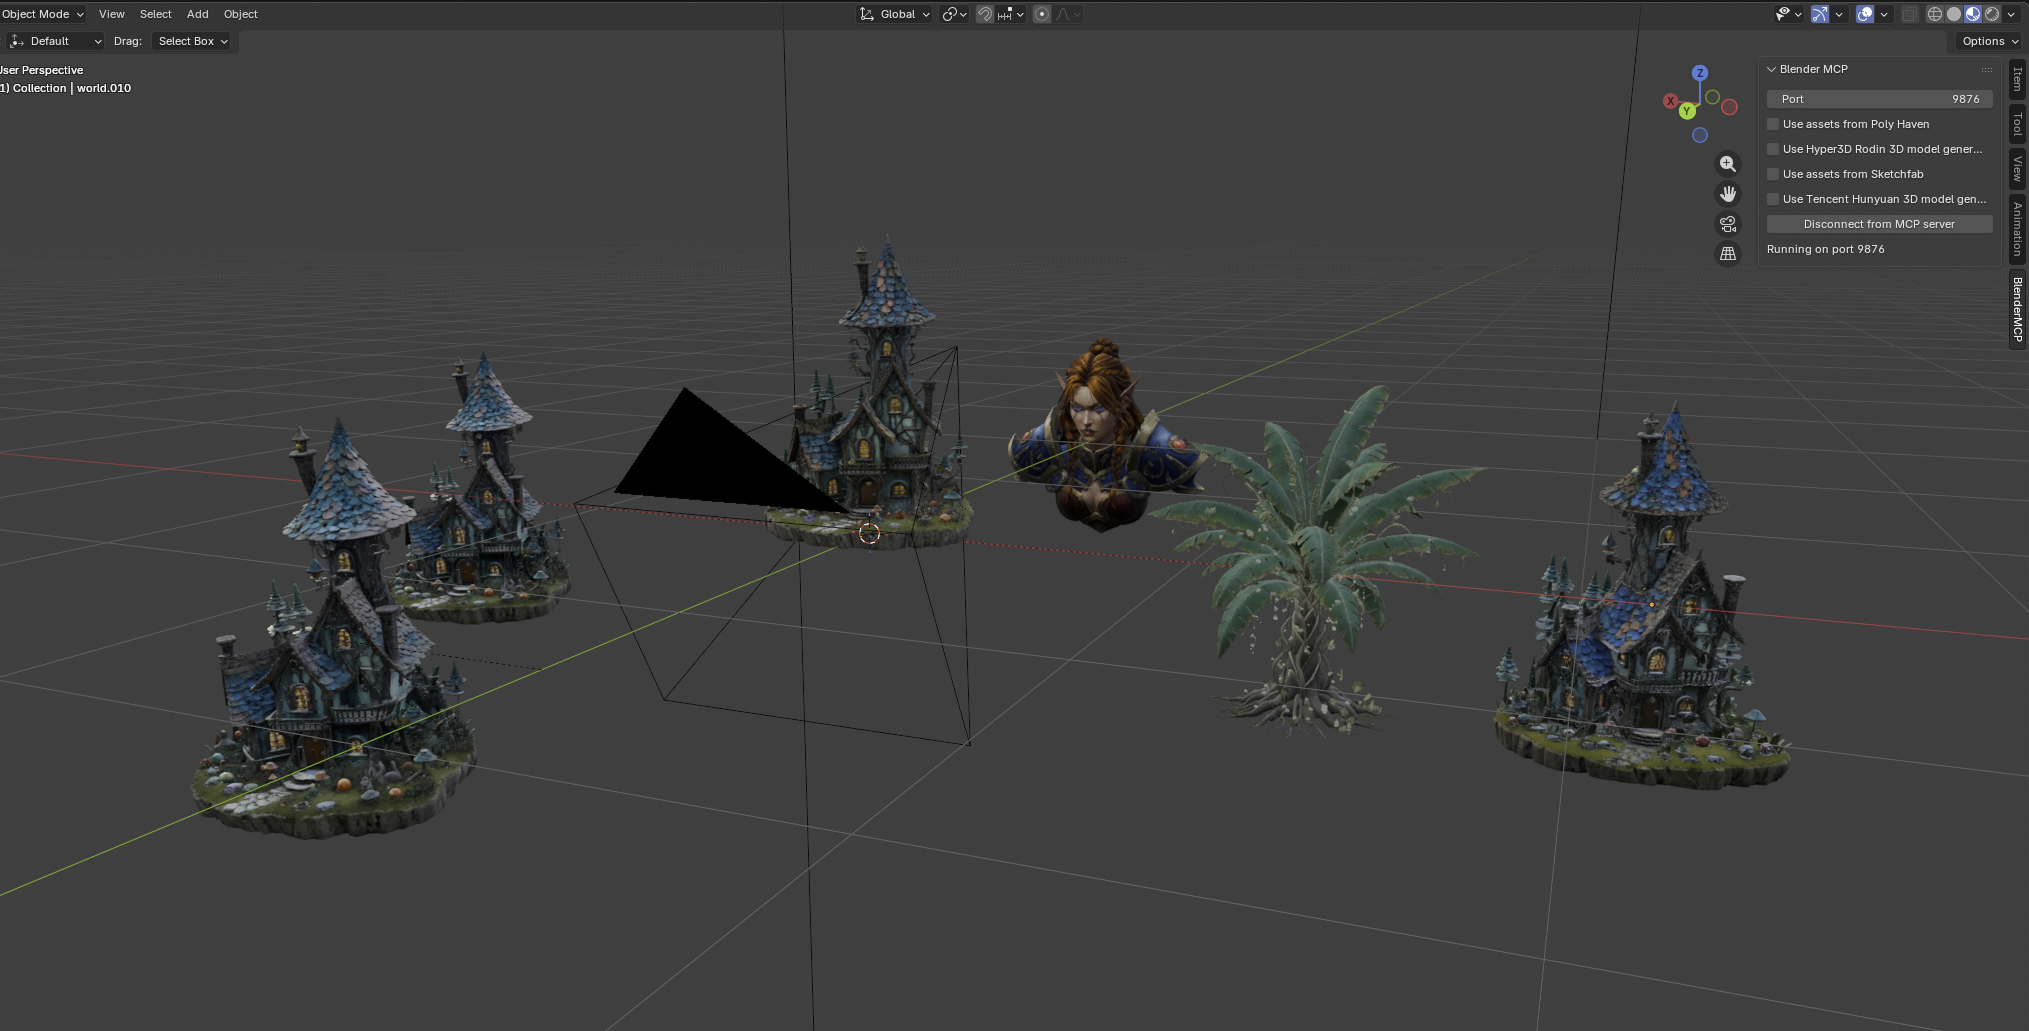Click the hollow green negative Y gizmo circle
2029x1031 pixels.
tap(1712, 97)
